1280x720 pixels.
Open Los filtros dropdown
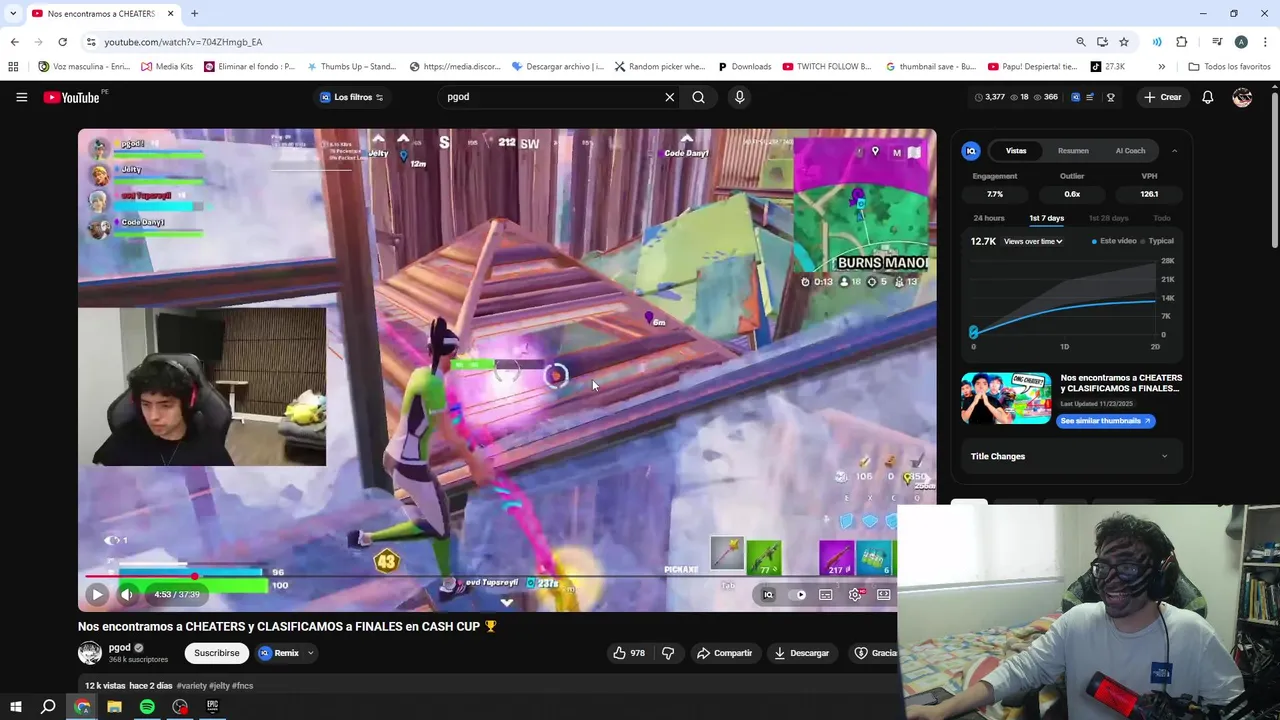(352, 97)
